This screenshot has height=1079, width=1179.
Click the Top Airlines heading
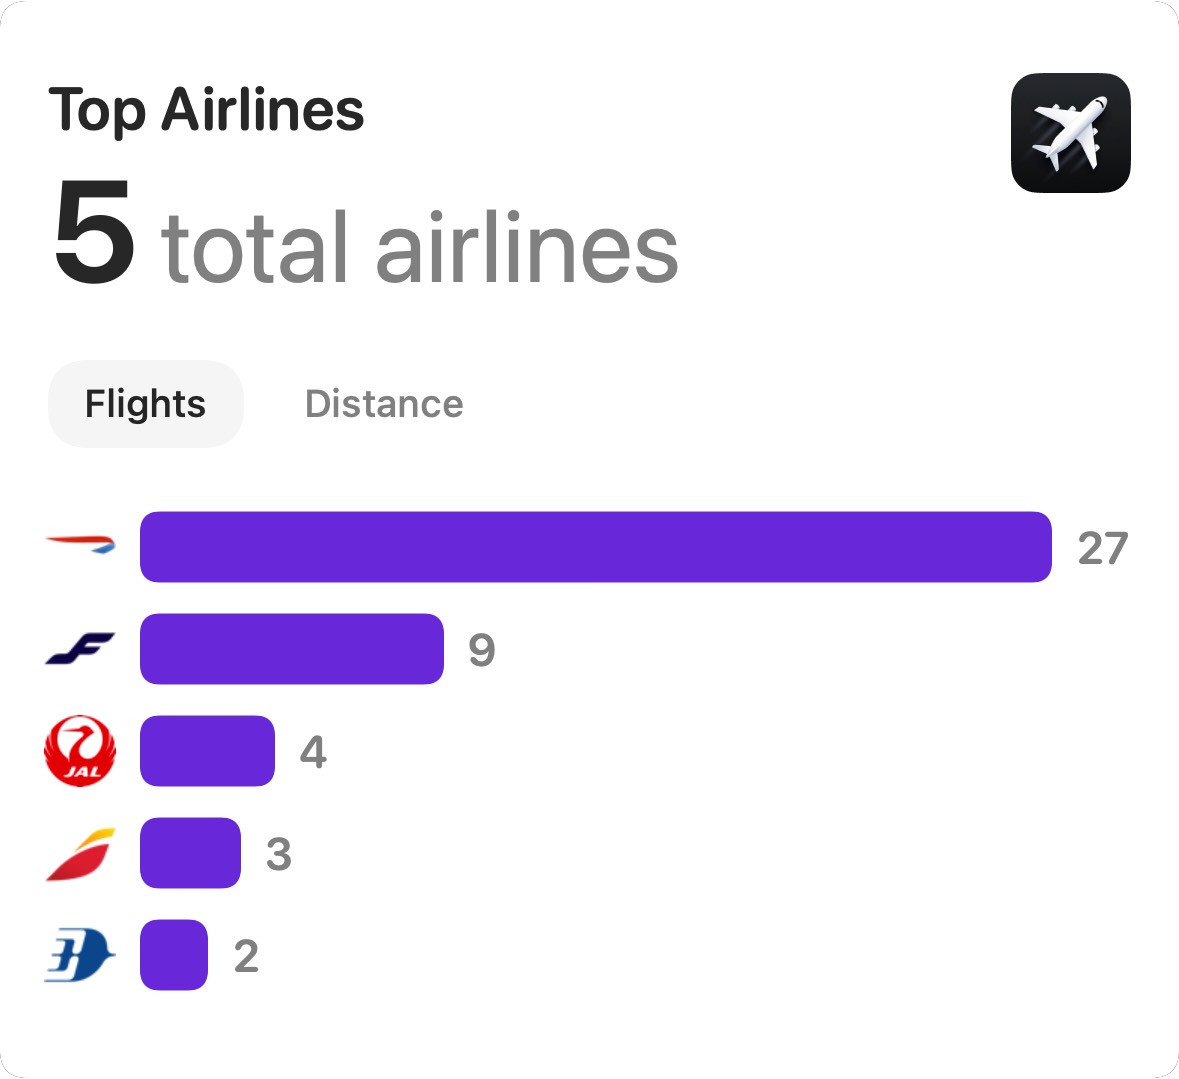206,109
